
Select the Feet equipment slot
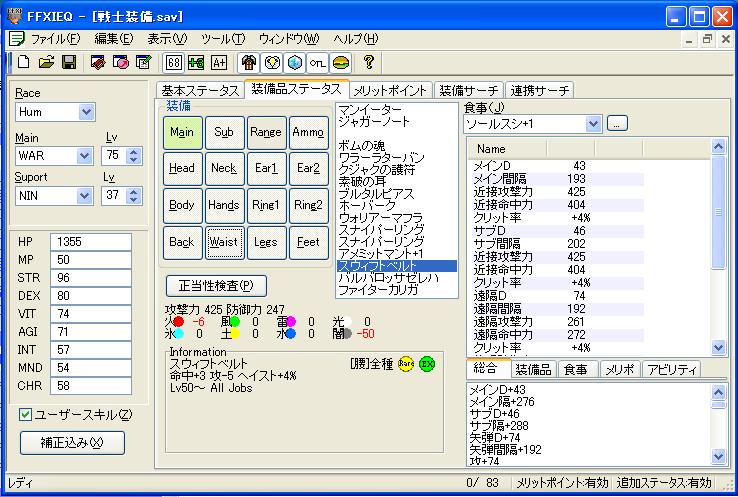tap(309, 243)
